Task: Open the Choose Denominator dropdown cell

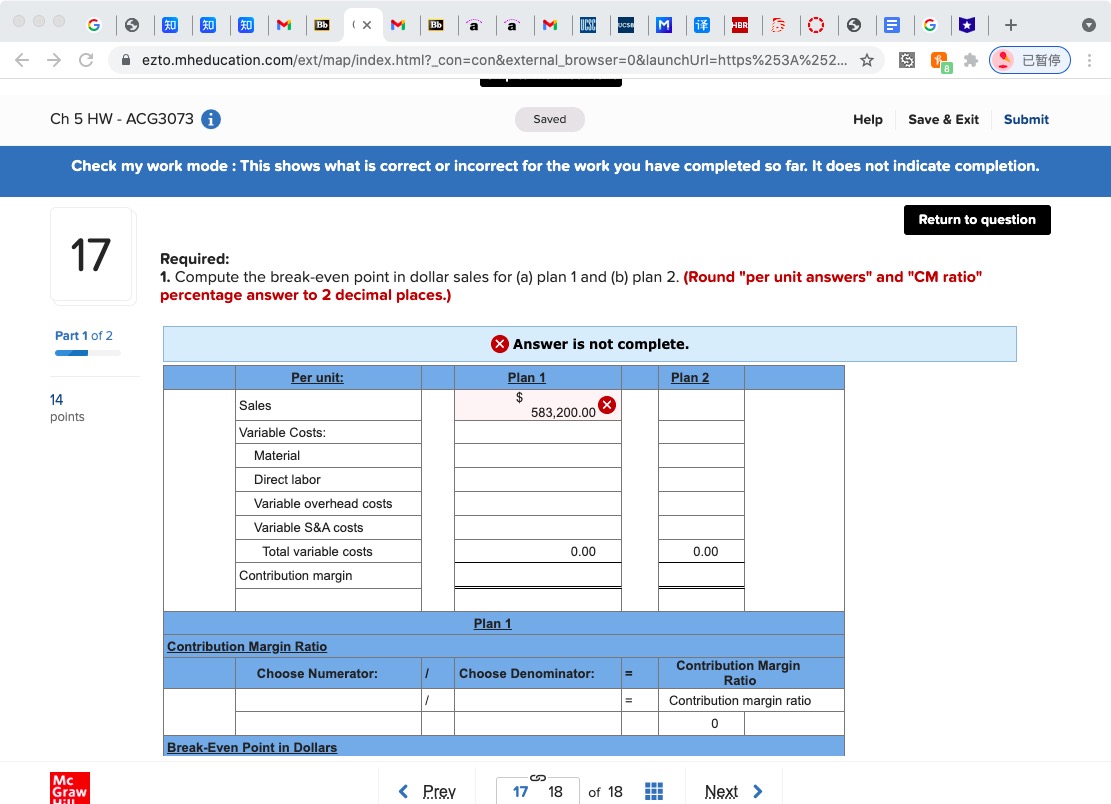Action: [x=538, y=701]
